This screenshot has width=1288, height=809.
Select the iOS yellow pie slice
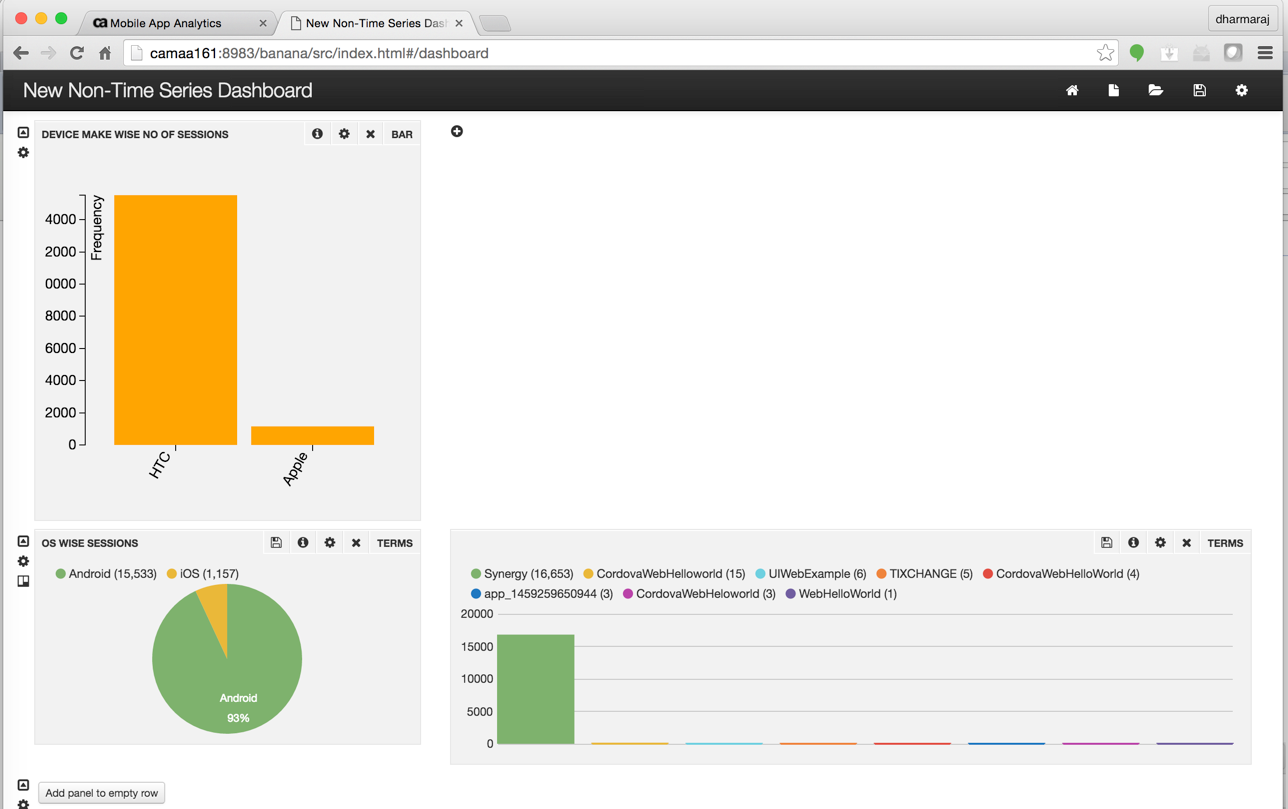(214, 606)
